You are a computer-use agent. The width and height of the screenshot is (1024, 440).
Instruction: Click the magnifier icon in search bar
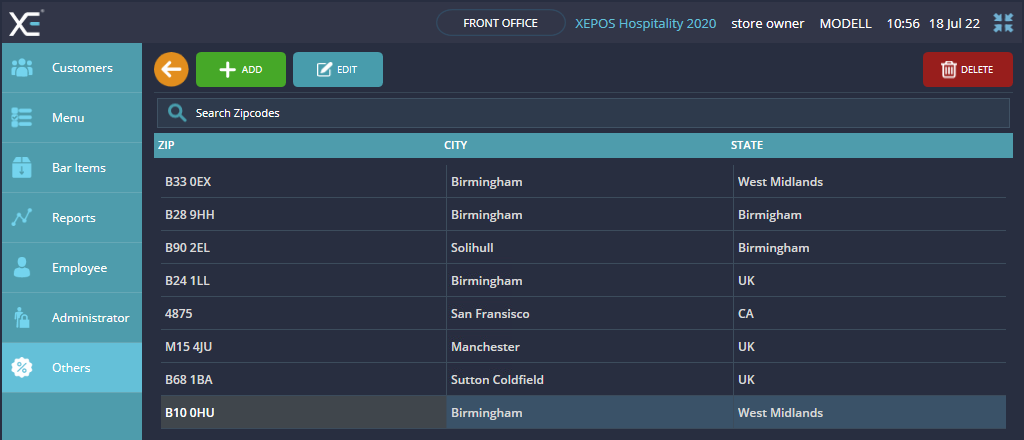point(177,113)
